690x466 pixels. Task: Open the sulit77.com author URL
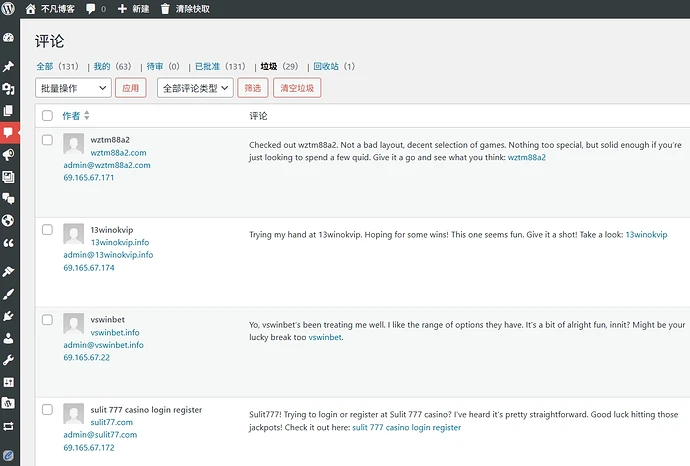[111, 422]
